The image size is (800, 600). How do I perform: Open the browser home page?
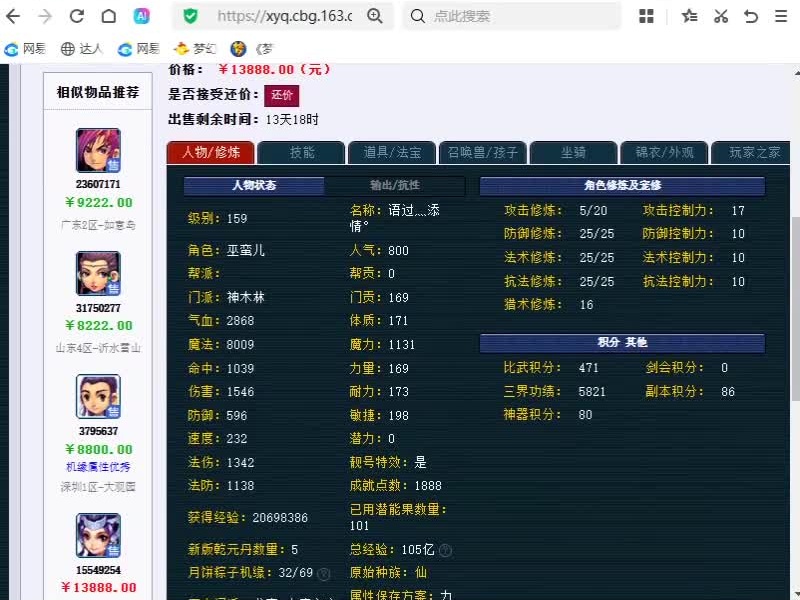[109, 16]
